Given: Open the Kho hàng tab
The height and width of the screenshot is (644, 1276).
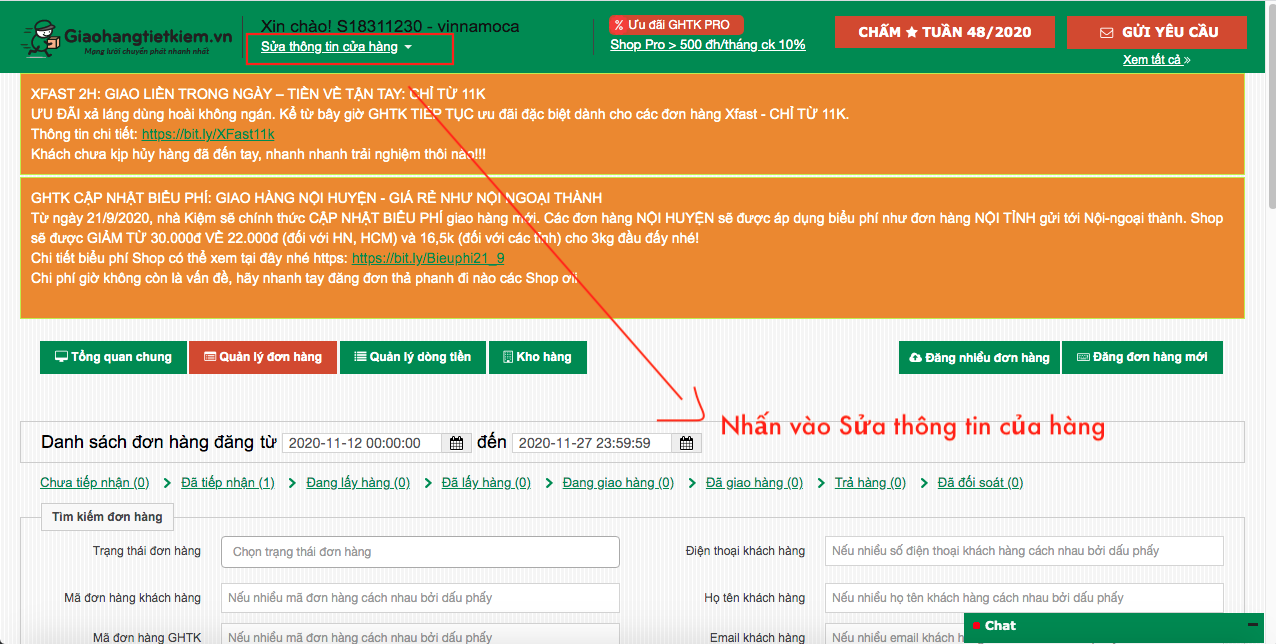Looking at the screenshot, I should coord(538,358).
